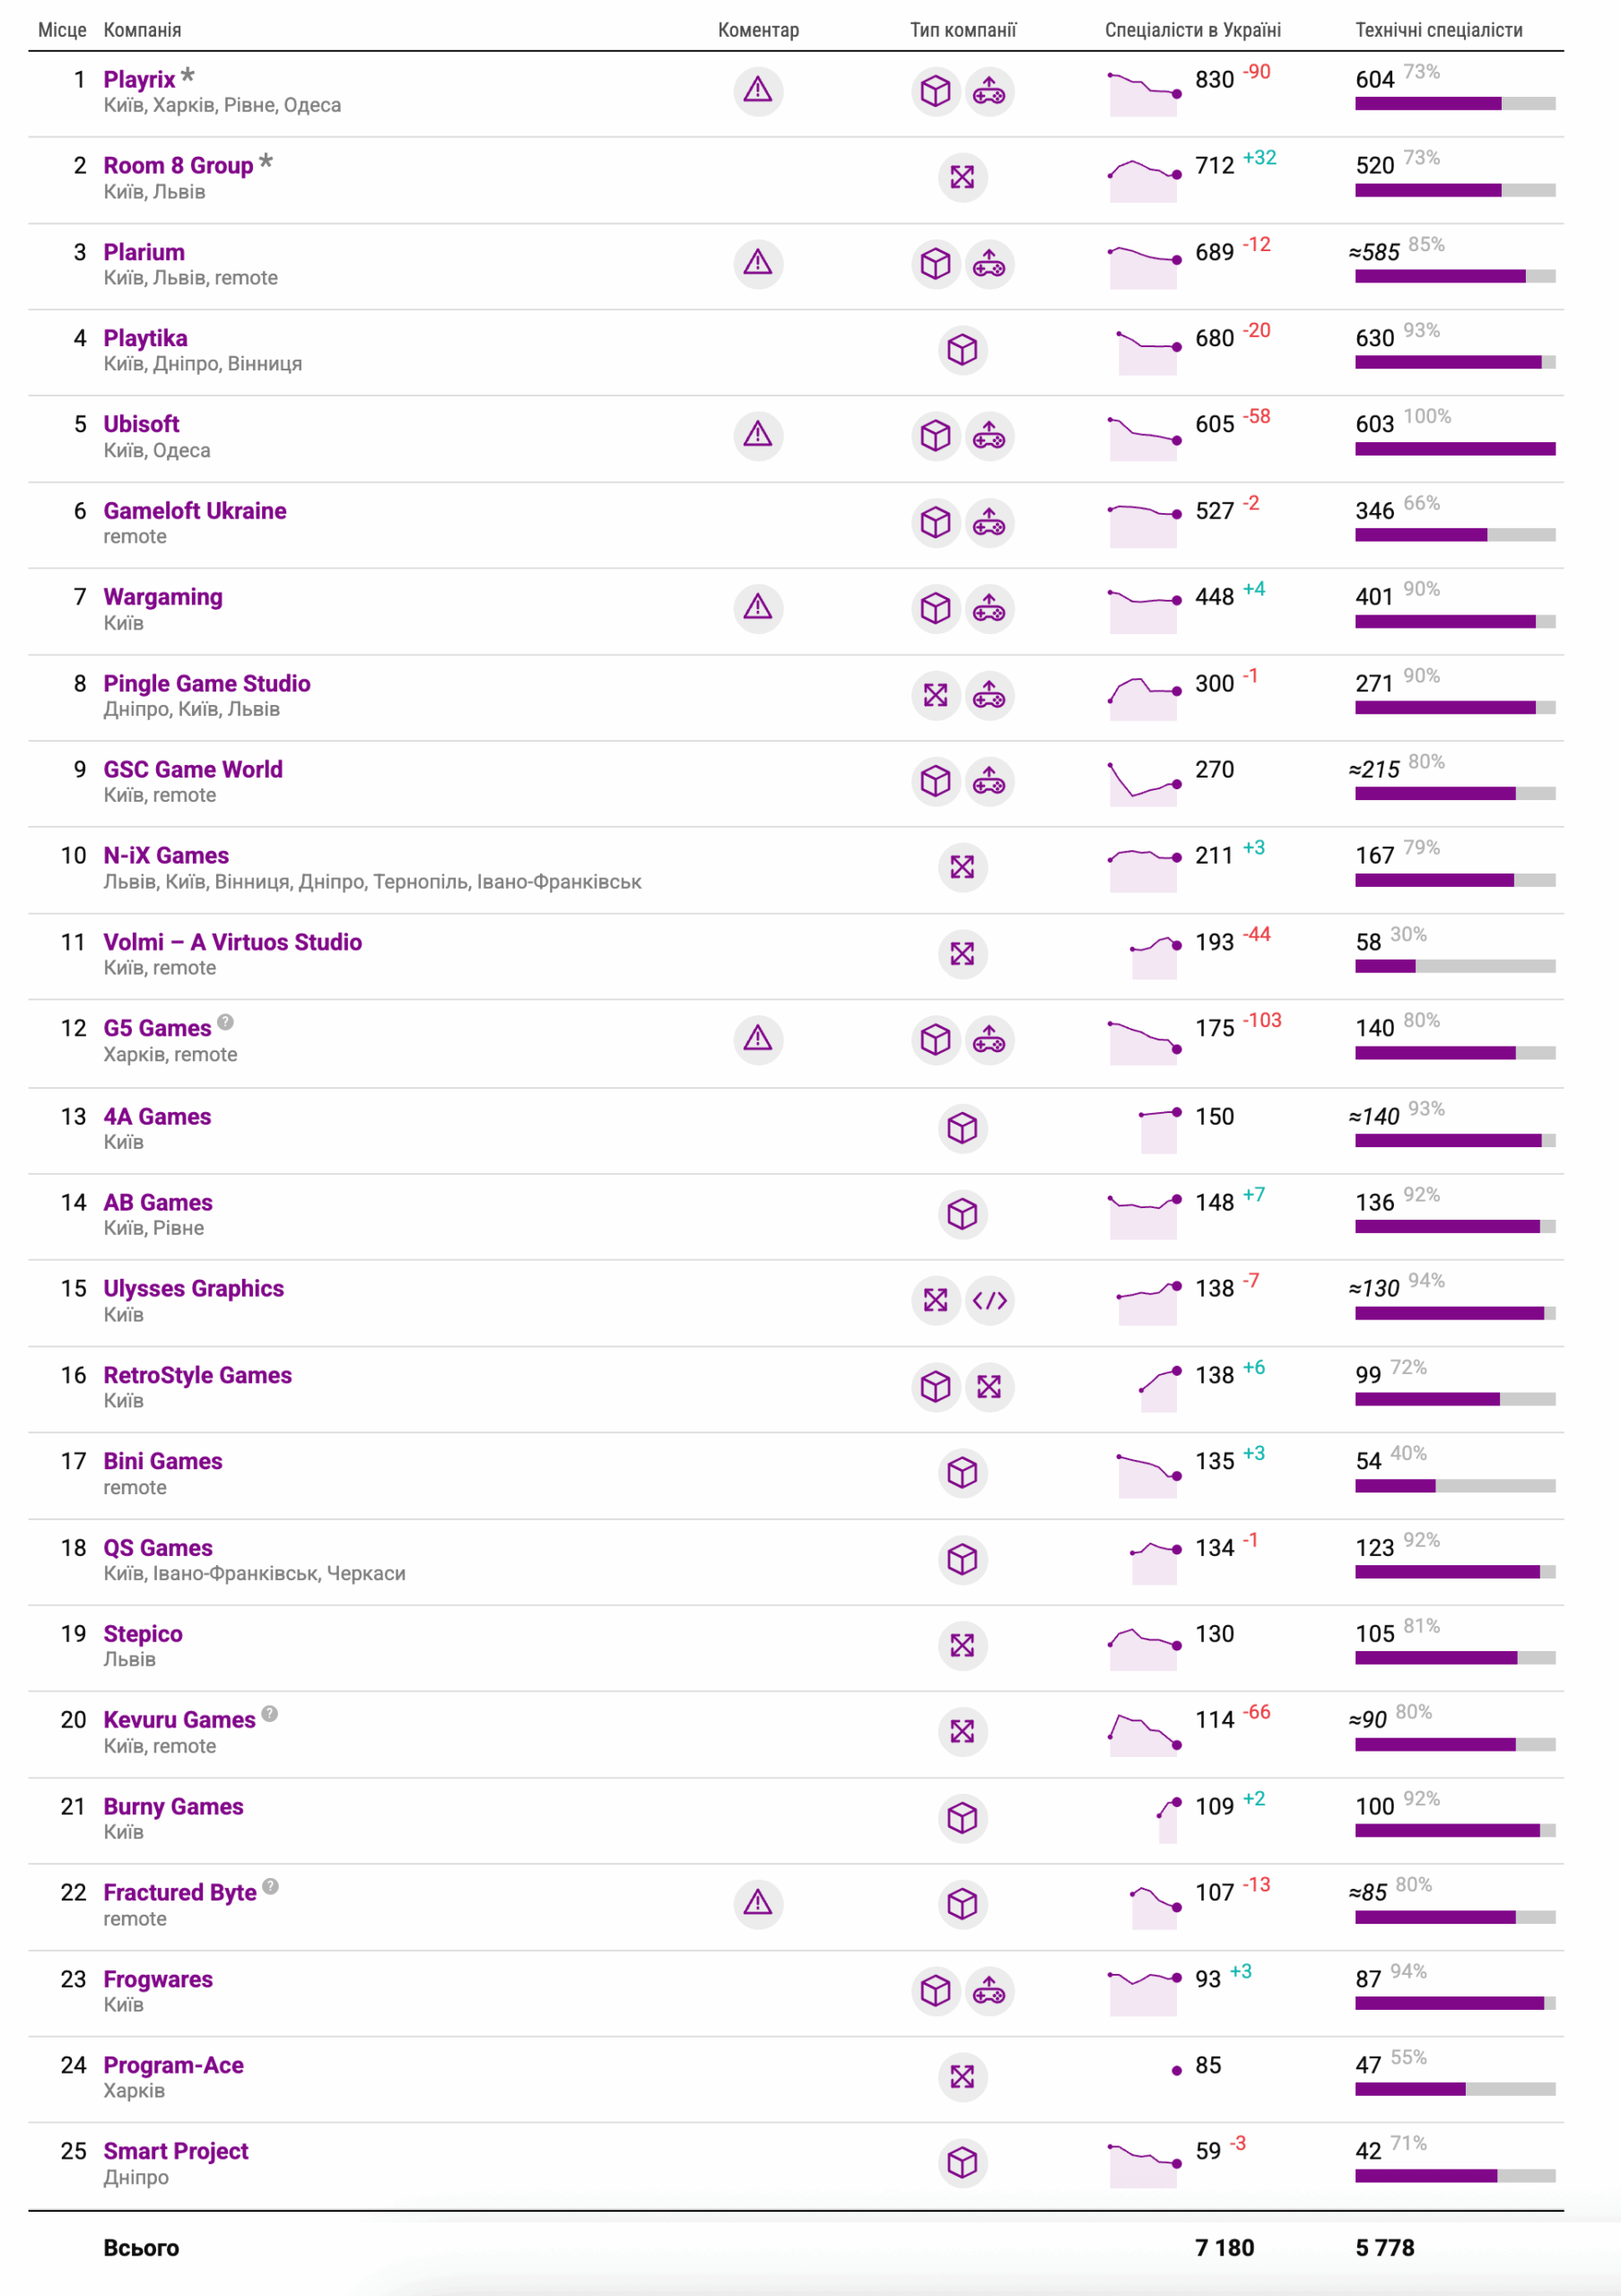Click the warning icon in Fractured Byte row

[757, 1903]
